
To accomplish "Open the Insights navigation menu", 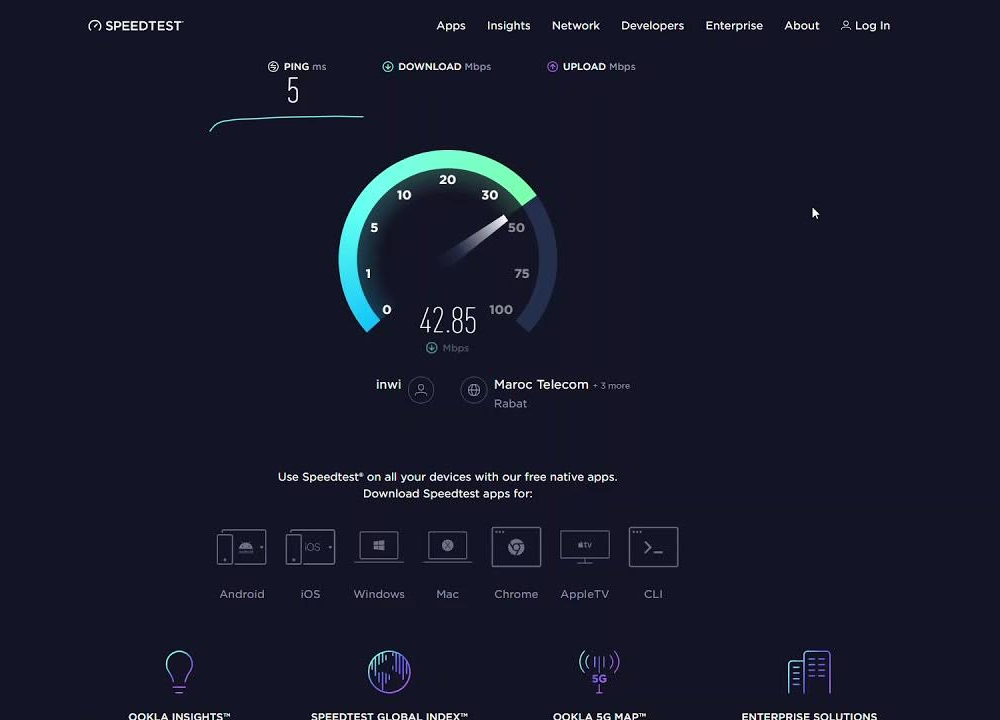I will pyautogui.click(x=508, y=26).
